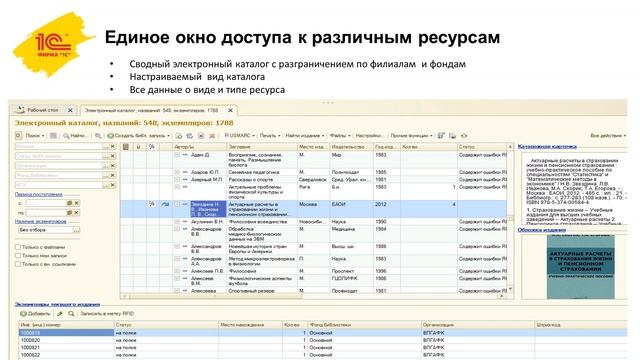Open the Каталожная карточка link
The height and width of the screenshot is (360, 640).
click(x=547, y=146)
